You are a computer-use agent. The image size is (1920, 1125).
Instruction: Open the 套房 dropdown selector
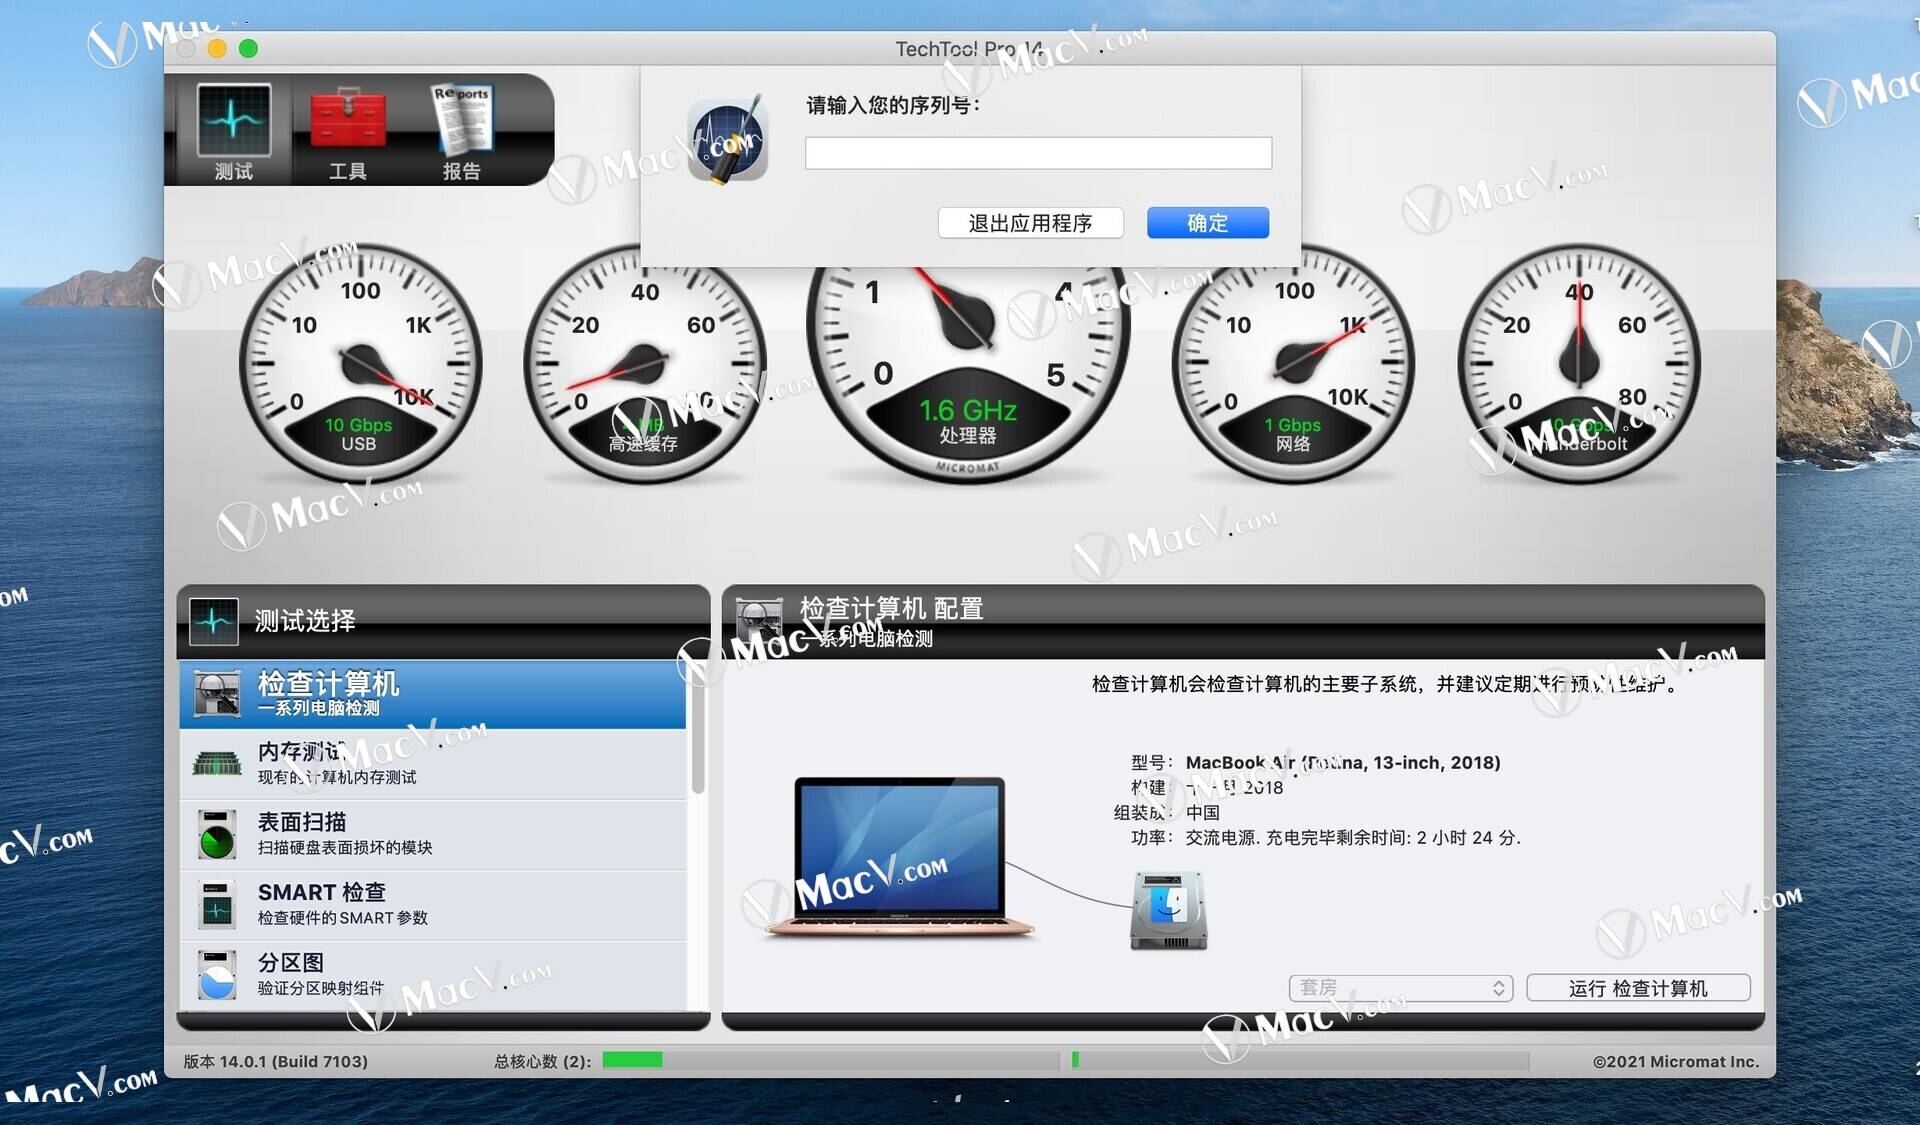(1399, 988)
